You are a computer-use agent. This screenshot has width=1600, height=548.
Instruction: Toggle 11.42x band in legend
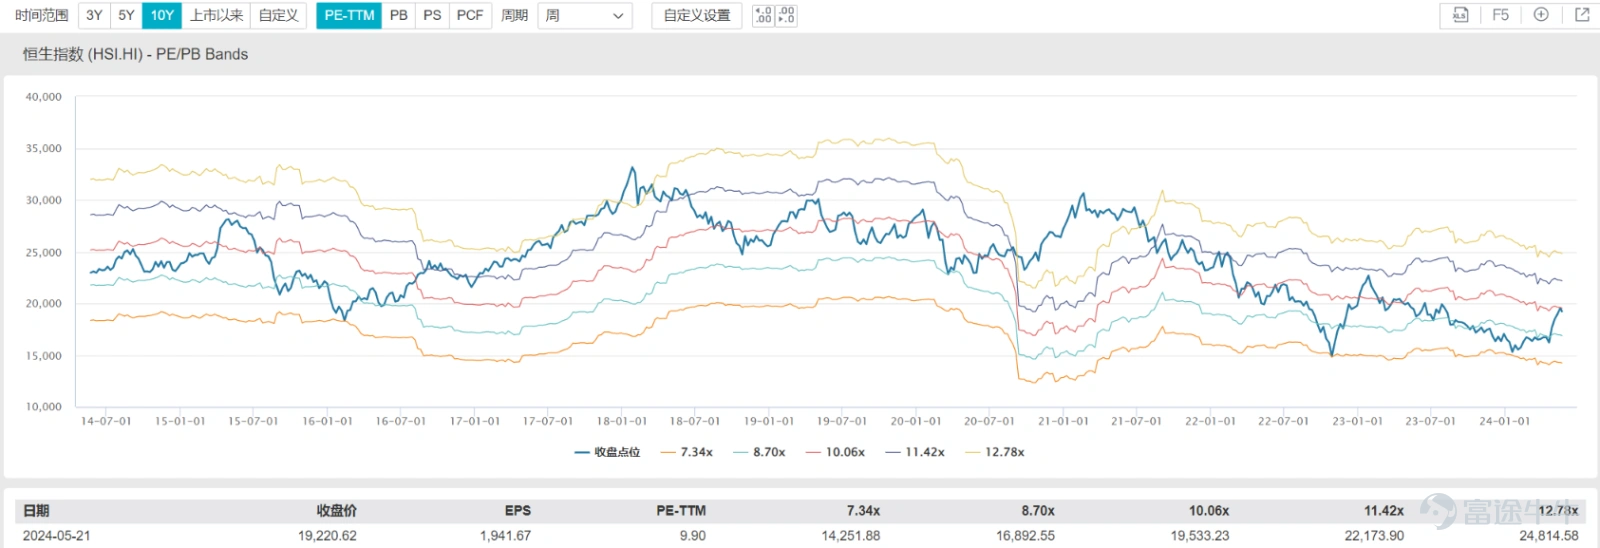[915, 452]
